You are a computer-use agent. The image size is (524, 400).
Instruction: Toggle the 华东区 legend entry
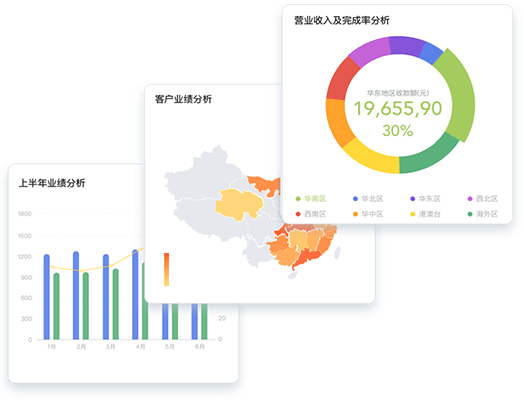click(425, 199)
